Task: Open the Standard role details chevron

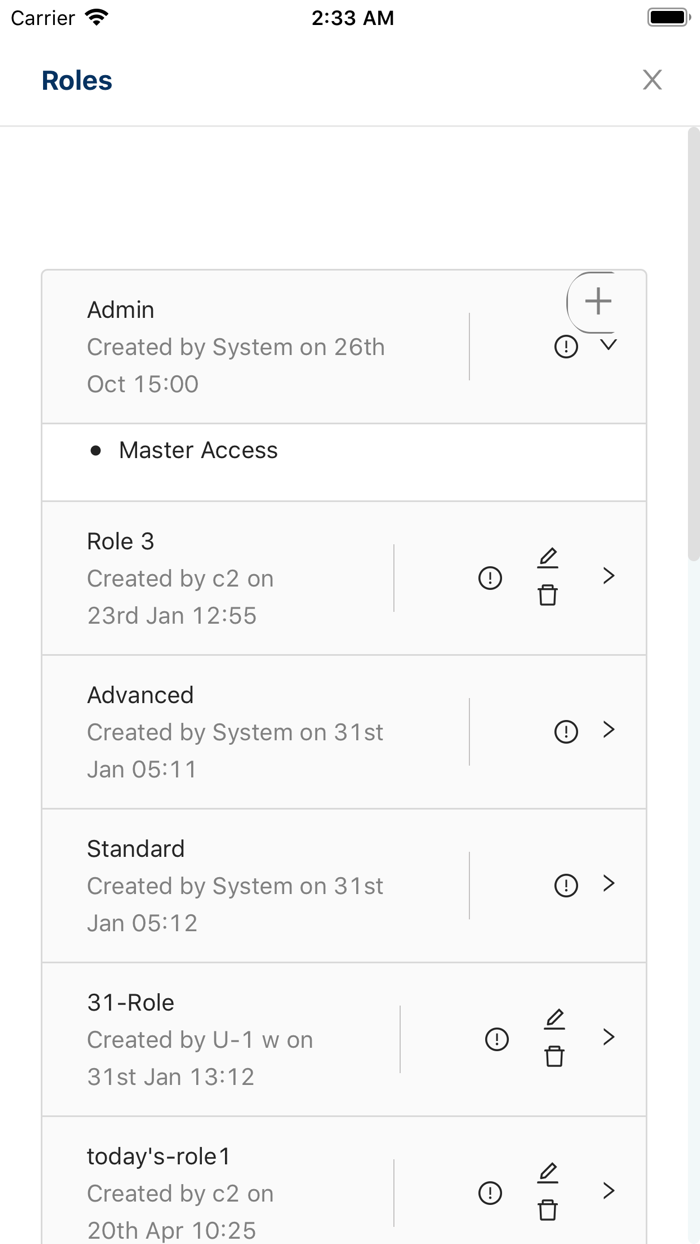Action: [x=610, y=885]
